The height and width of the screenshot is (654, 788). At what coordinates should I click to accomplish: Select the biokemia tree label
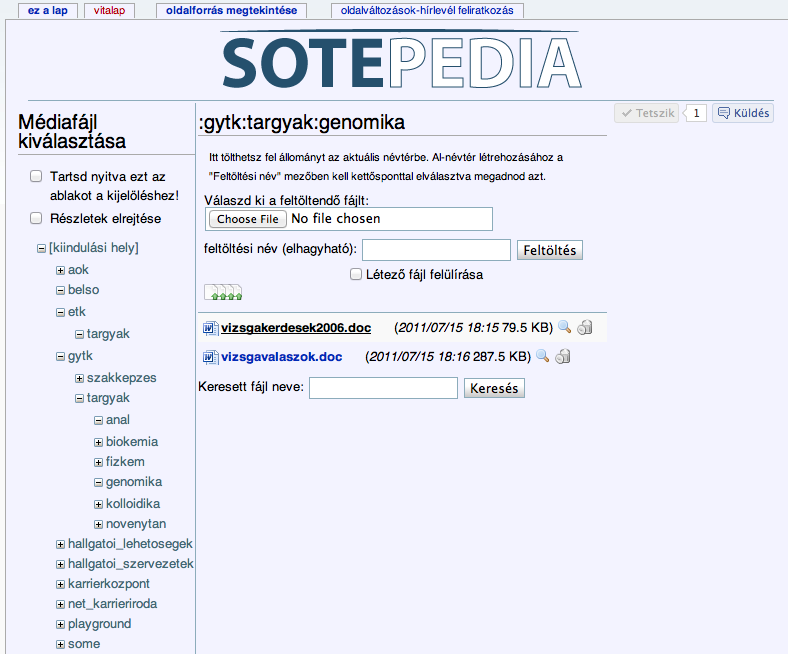coord(132,442)
